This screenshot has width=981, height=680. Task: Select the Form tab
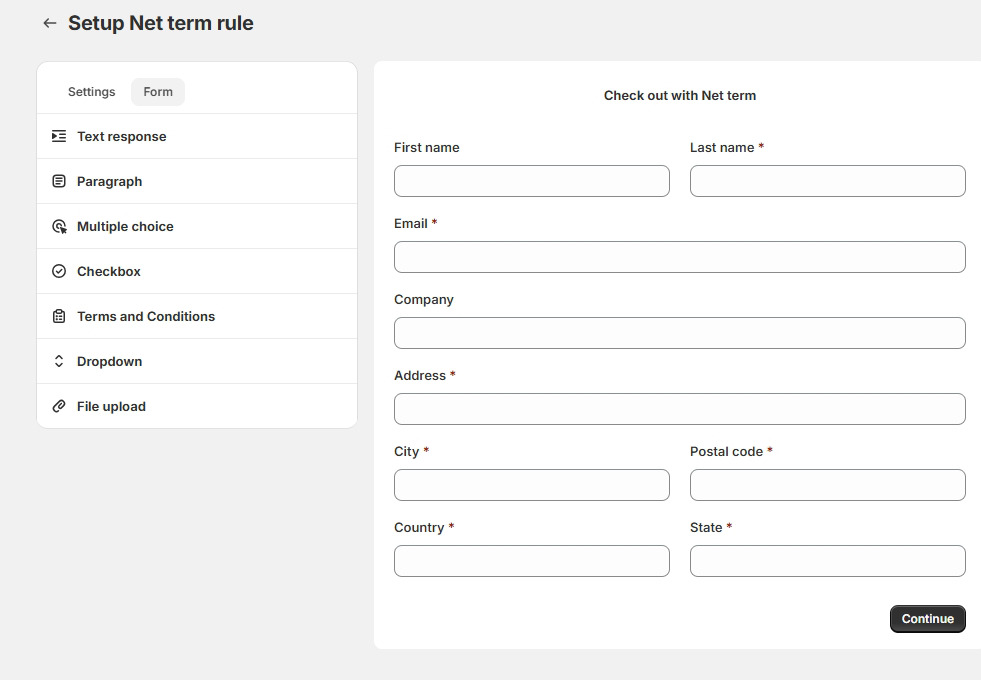[158, 92]
